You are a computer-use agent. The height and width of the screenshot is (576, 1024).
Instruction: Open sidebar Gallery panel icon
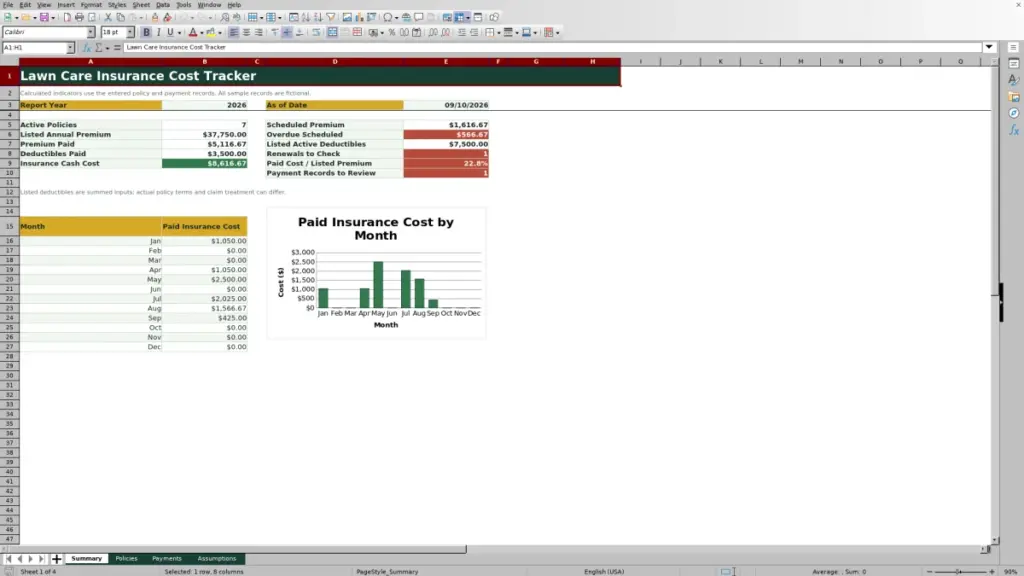(1014, 97)
